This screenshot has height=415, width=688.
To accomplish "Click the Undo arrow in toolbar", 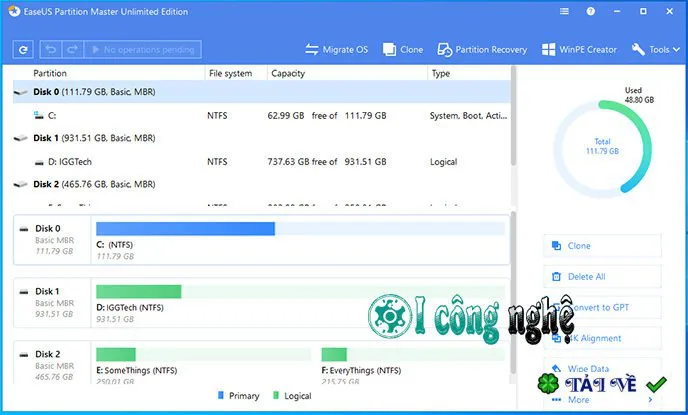I will click(51, 50).
